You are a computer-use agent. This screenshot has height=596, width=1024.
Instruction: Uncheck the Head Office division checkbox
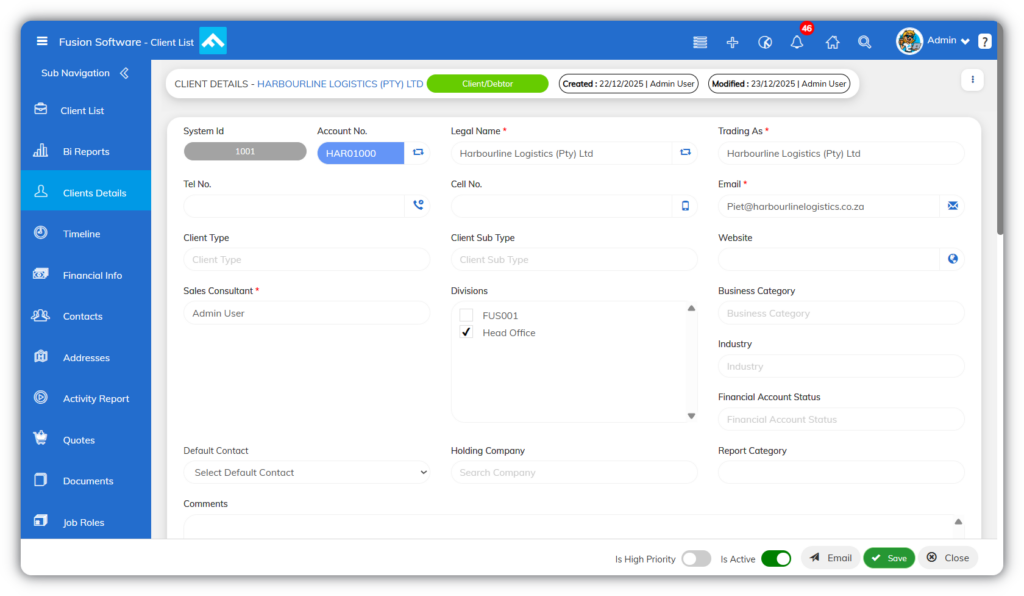pyautogui.click(x=466, y=332)
